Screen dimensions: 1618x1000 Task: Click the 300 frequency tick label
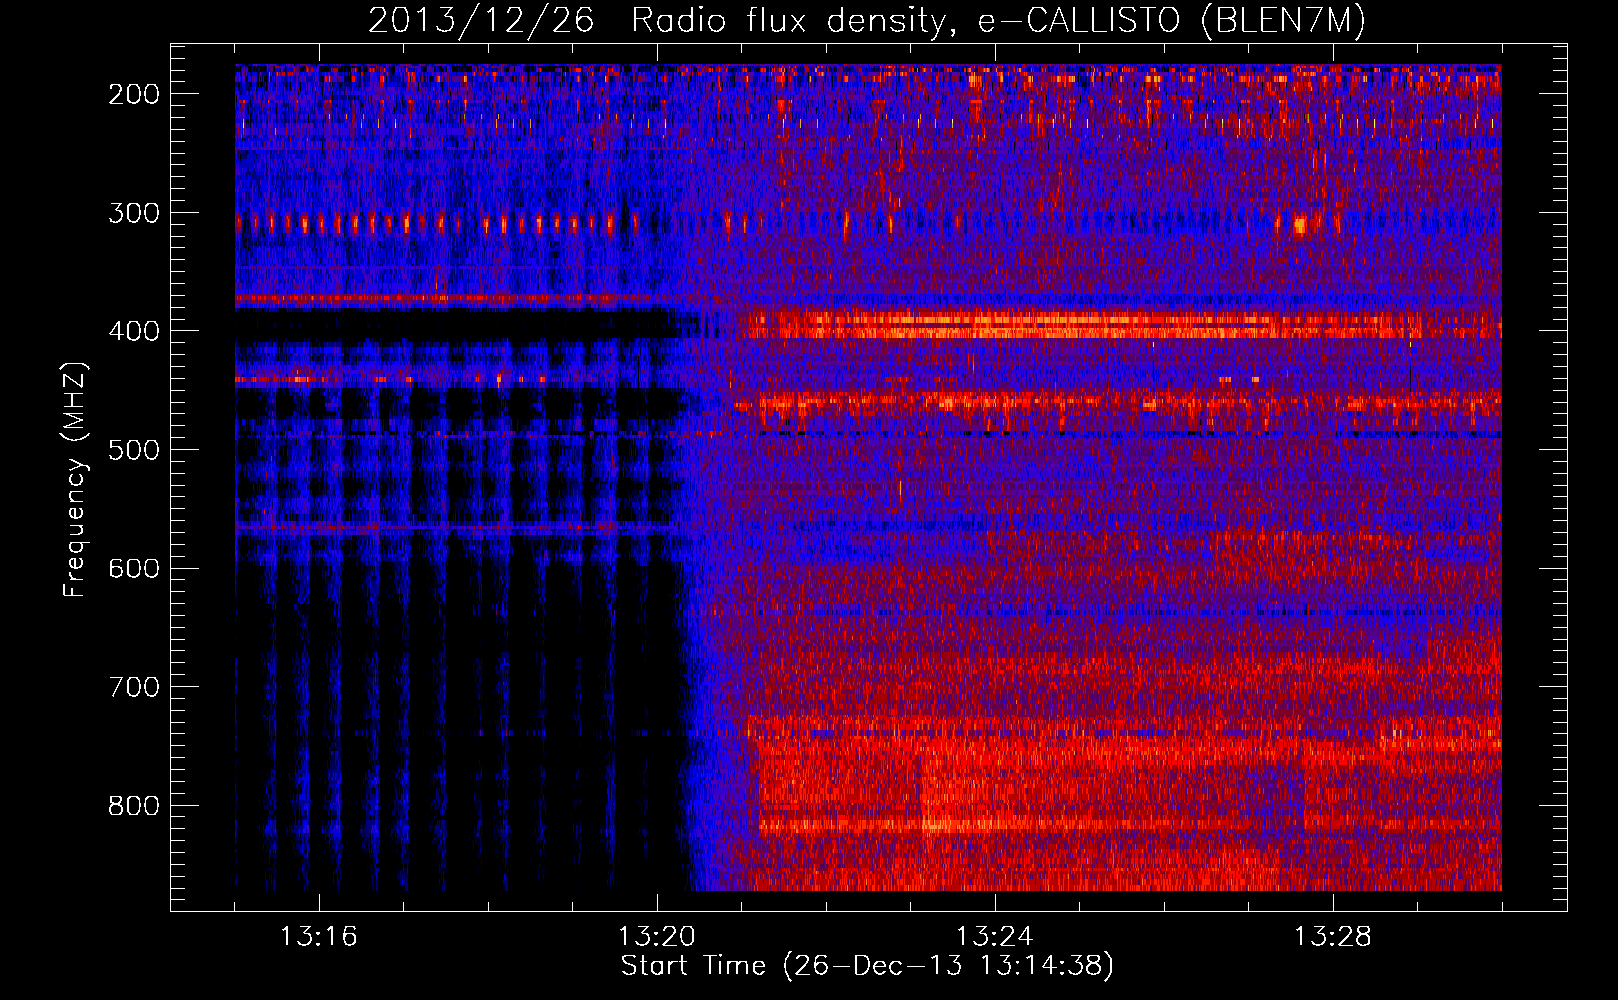(134, 213)
